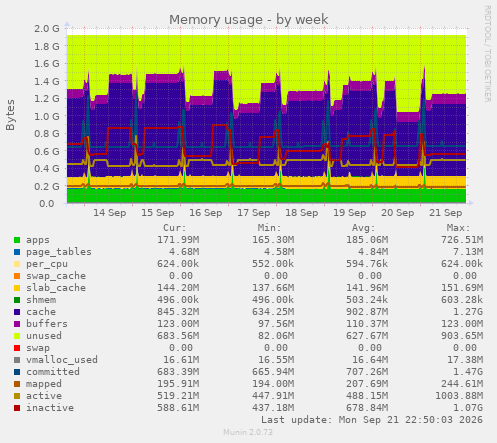The width and height of the screenshot is (497, 443).
Task: Click the '2.0 G' y-axis label
Action: click(x=47, y=29)
